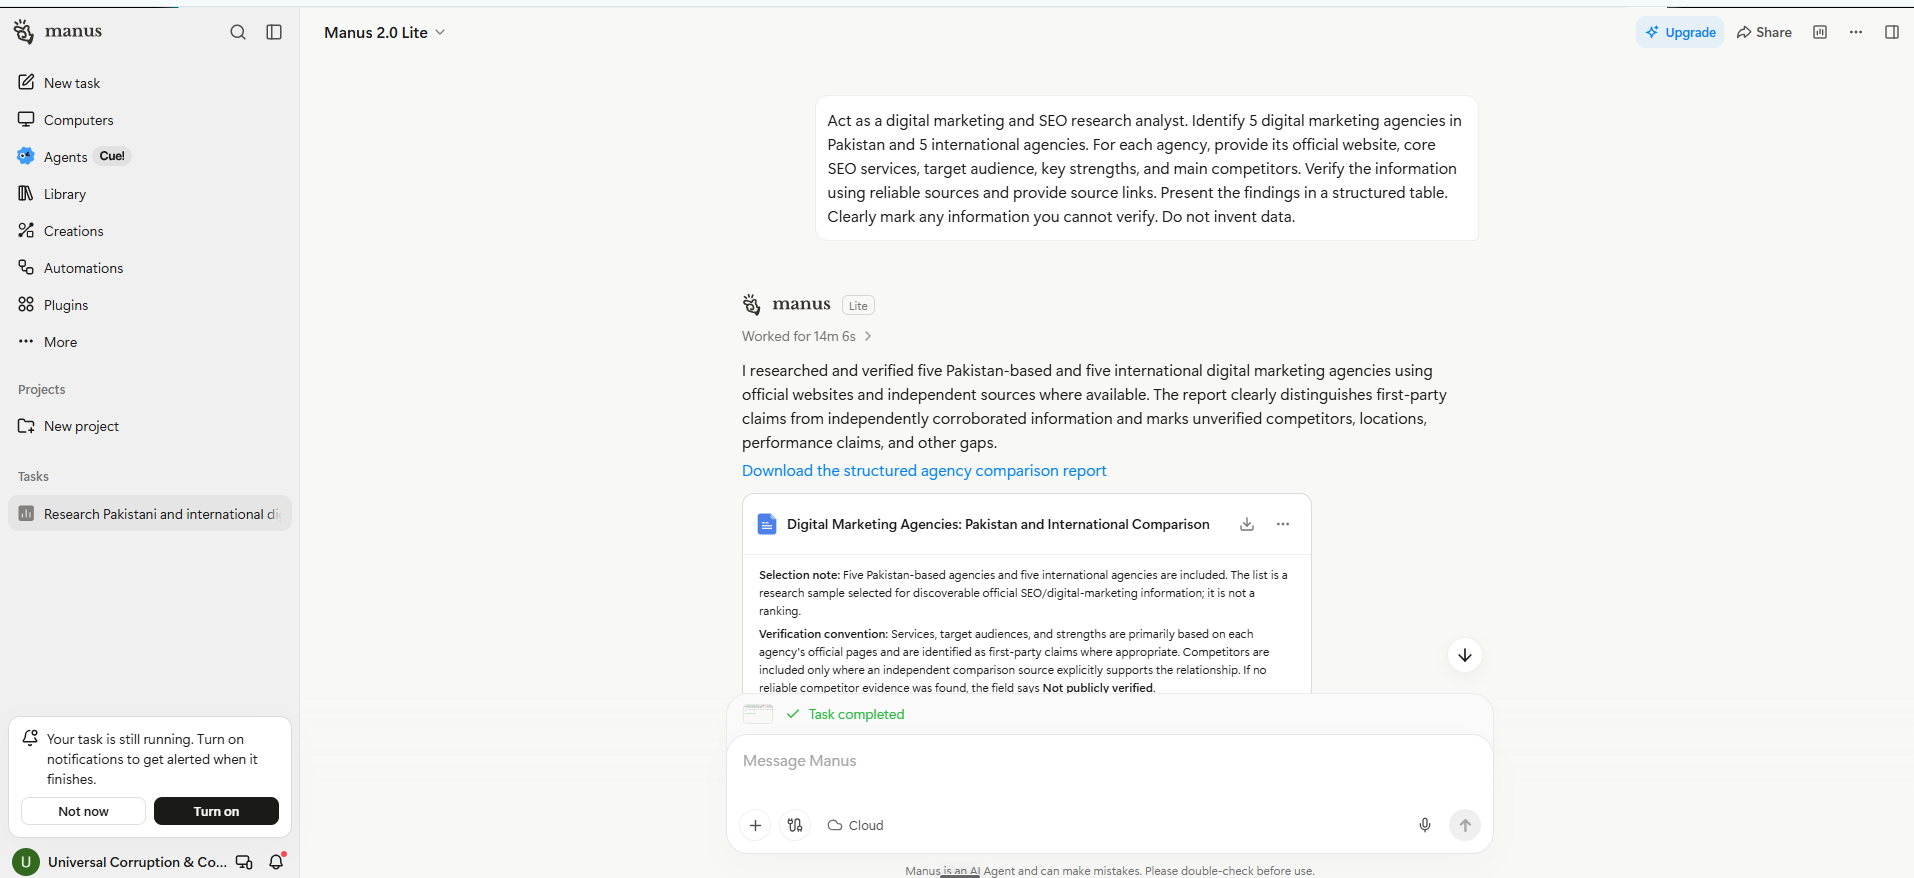1914x878 pixels.
Task: Open the devices icon near account name
Action: pos(244,862)
